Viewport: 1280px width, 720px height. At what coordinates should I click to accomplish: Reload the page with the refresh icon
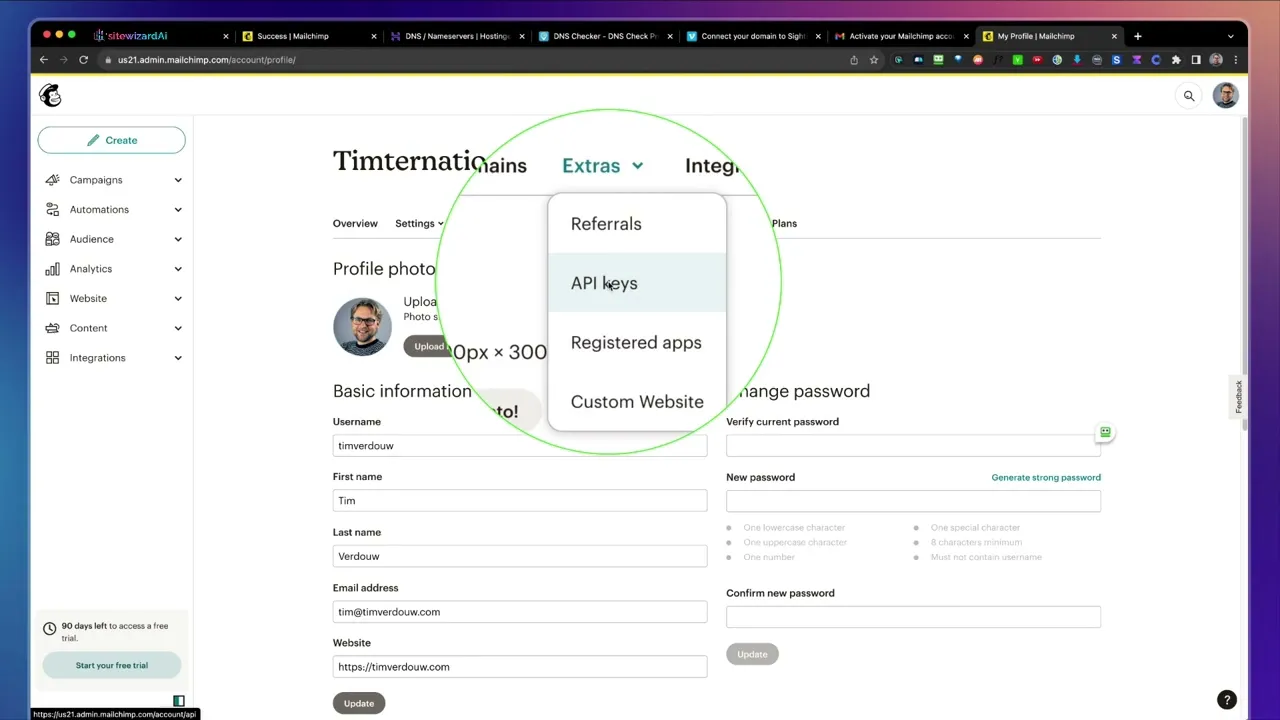[83, 60]
